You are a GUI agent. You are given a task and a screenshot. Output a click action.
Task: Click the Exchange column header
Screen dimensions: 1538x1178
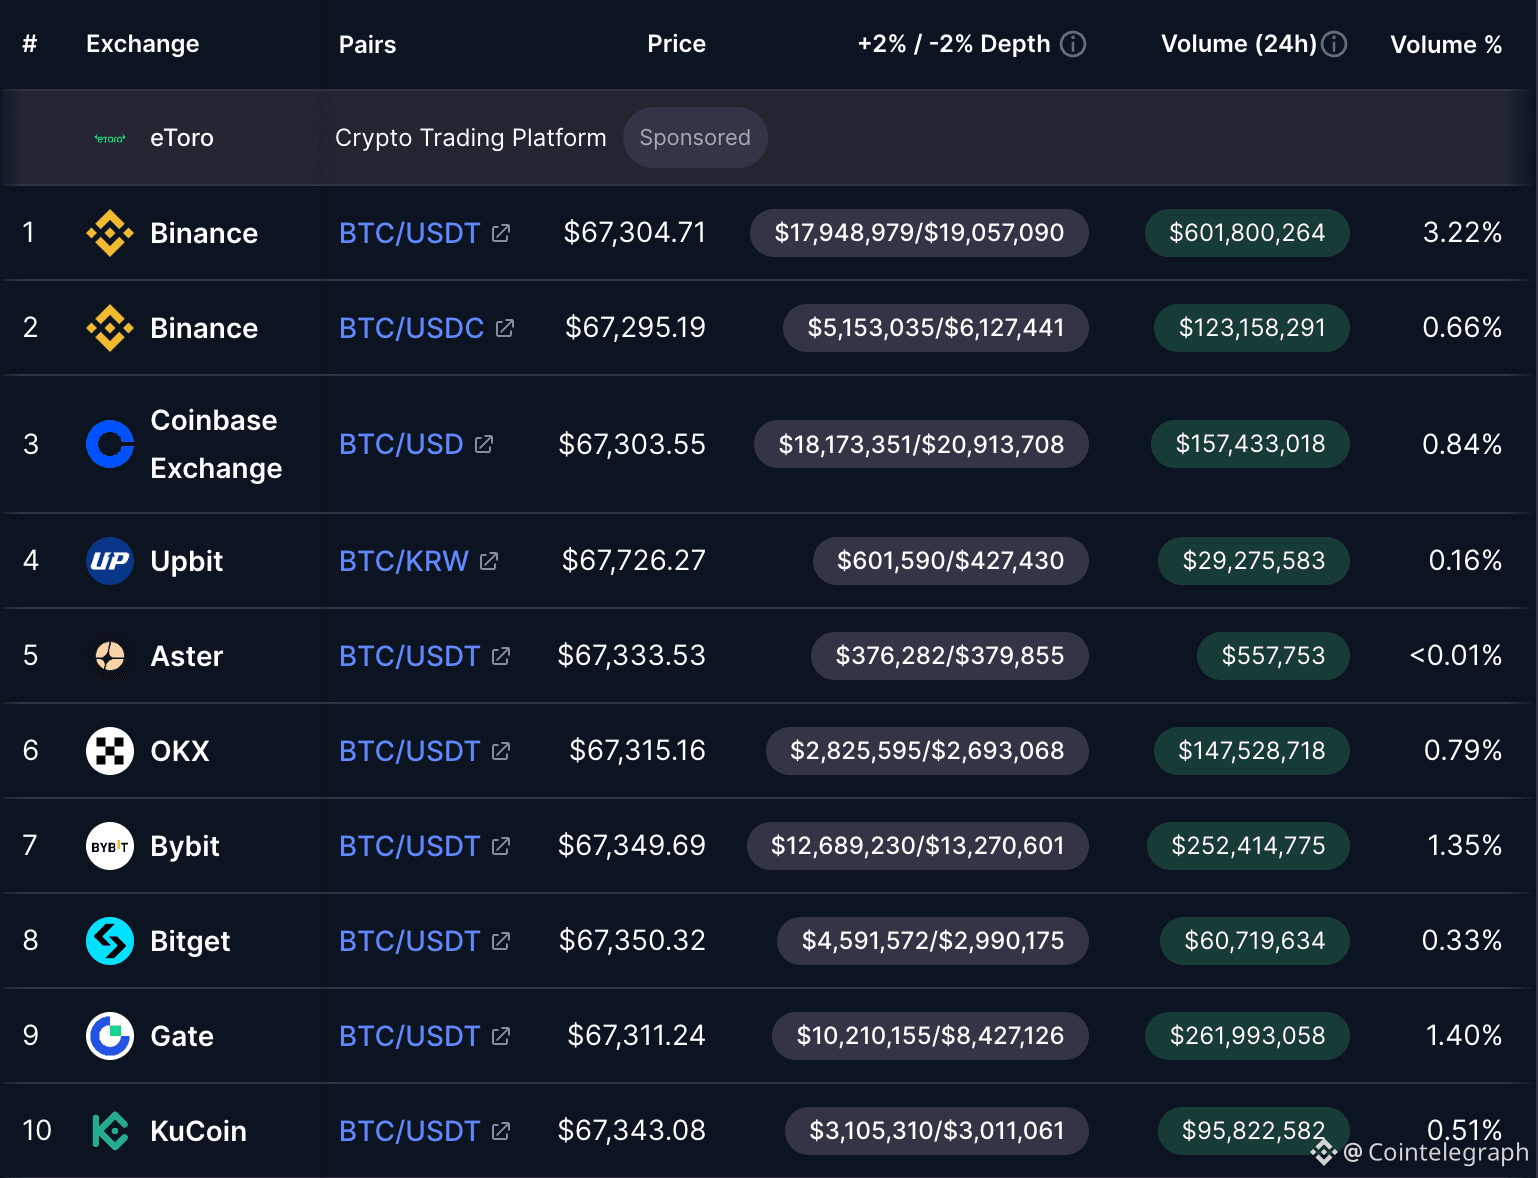(x=142, y=44)
